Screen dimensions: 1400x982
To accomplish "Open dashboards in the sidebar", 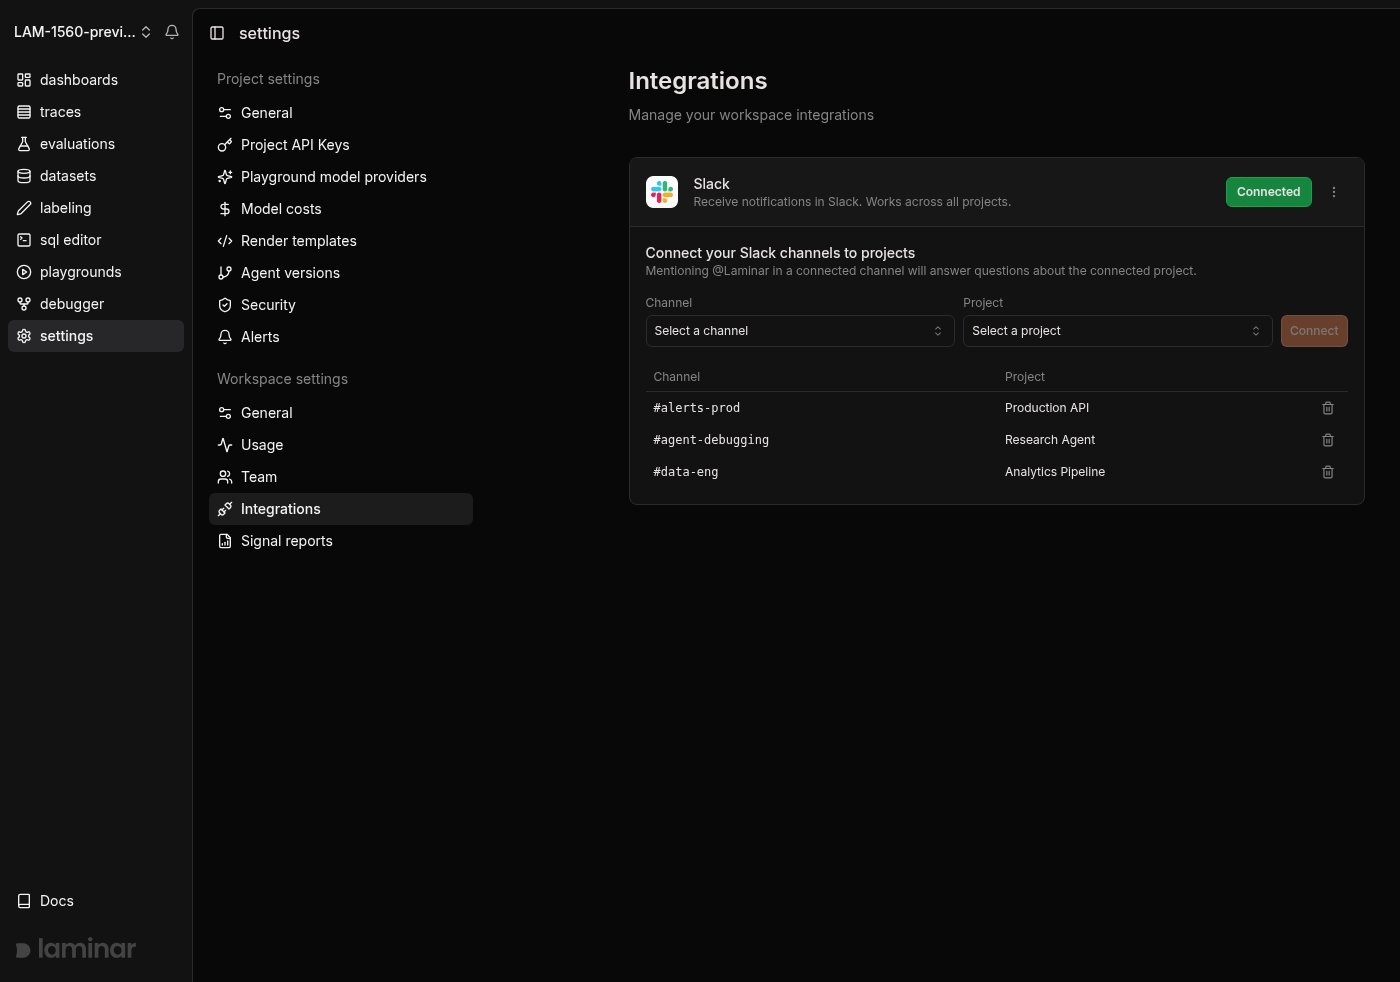I will point(96,80).
